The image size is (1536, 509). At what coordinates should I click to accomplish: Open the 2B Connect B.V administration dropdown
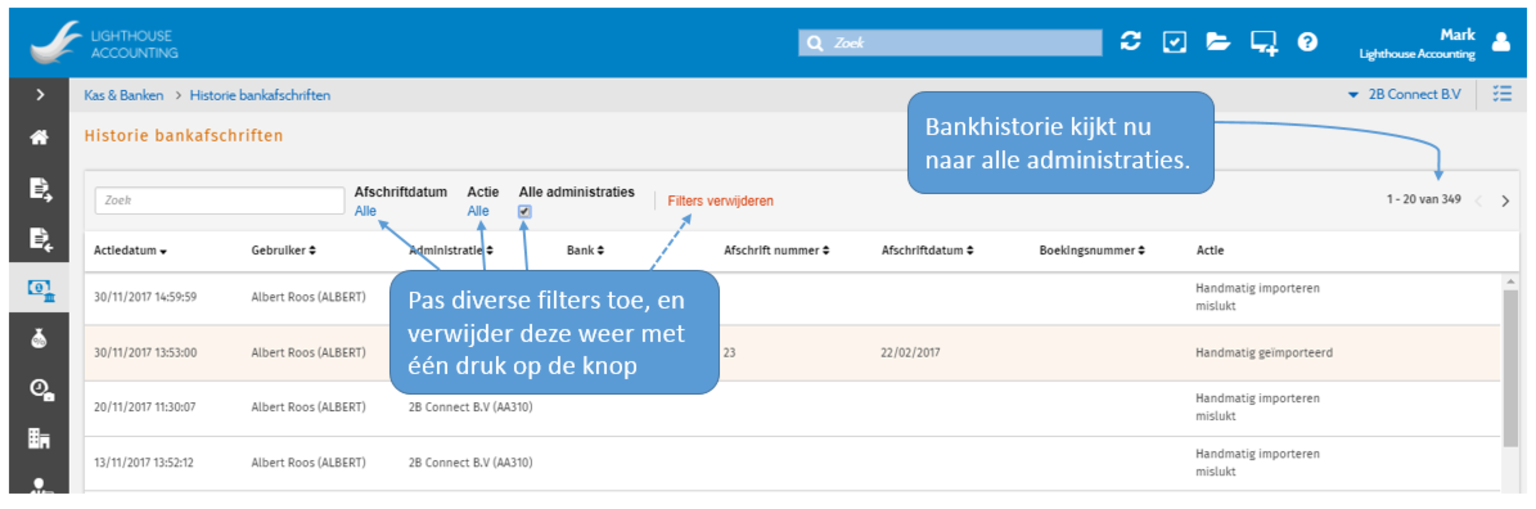[x=1404, y=95]
